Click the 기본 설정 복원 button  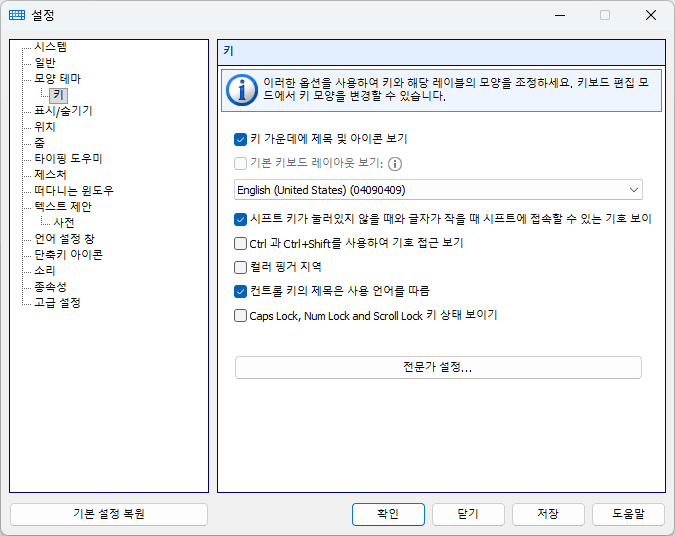click(x=109, y=514)
